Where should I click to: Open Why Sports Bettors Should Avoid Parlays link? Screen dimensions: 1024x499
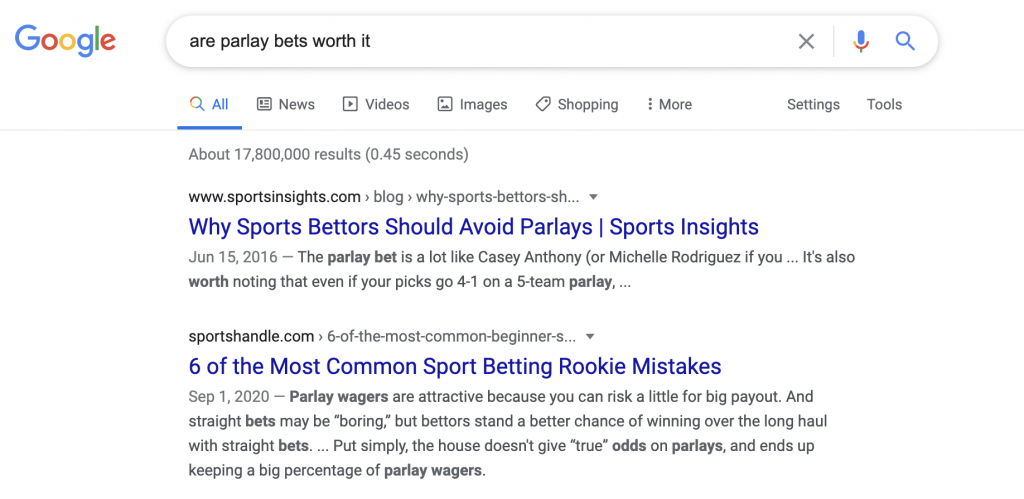point(473,227)
